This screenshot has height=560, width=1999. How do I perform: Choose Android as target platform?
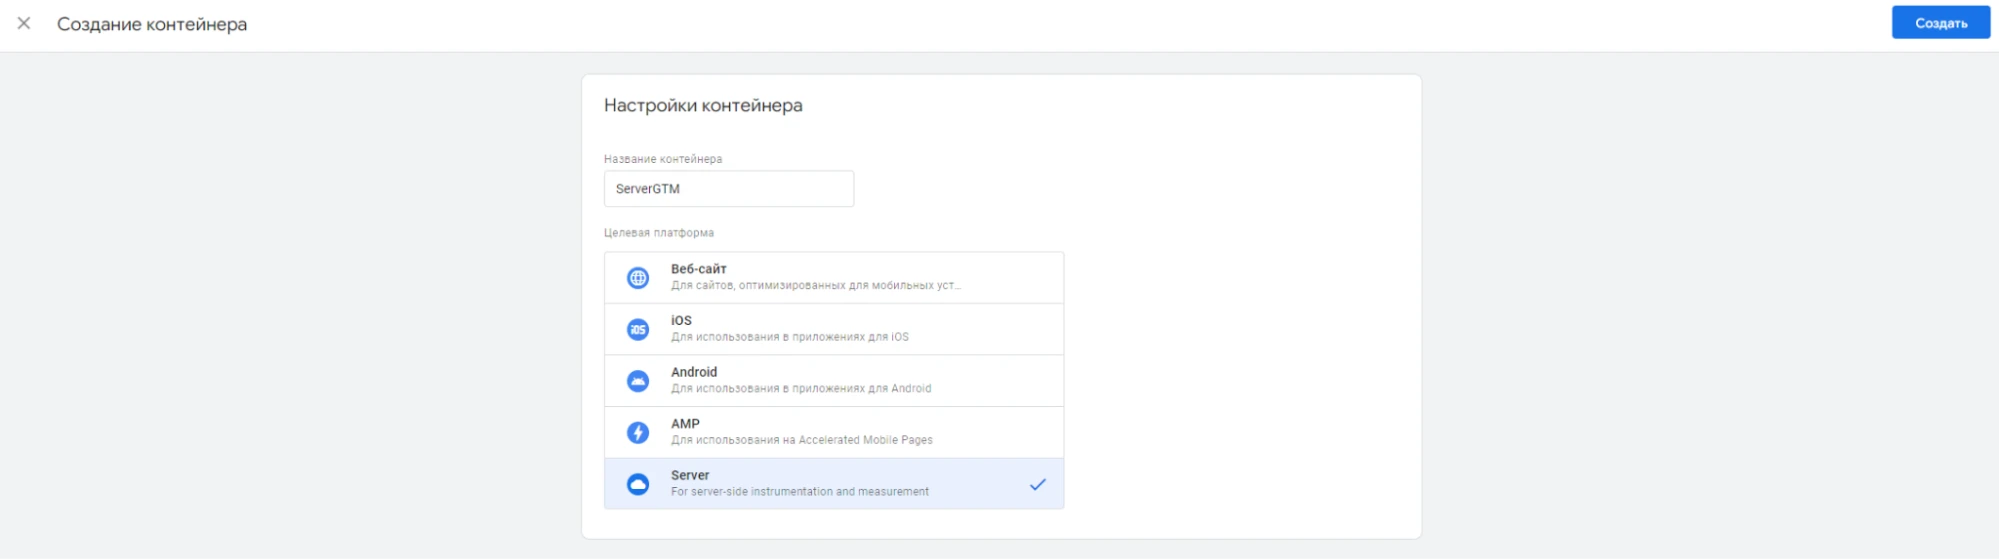(694, 372)
